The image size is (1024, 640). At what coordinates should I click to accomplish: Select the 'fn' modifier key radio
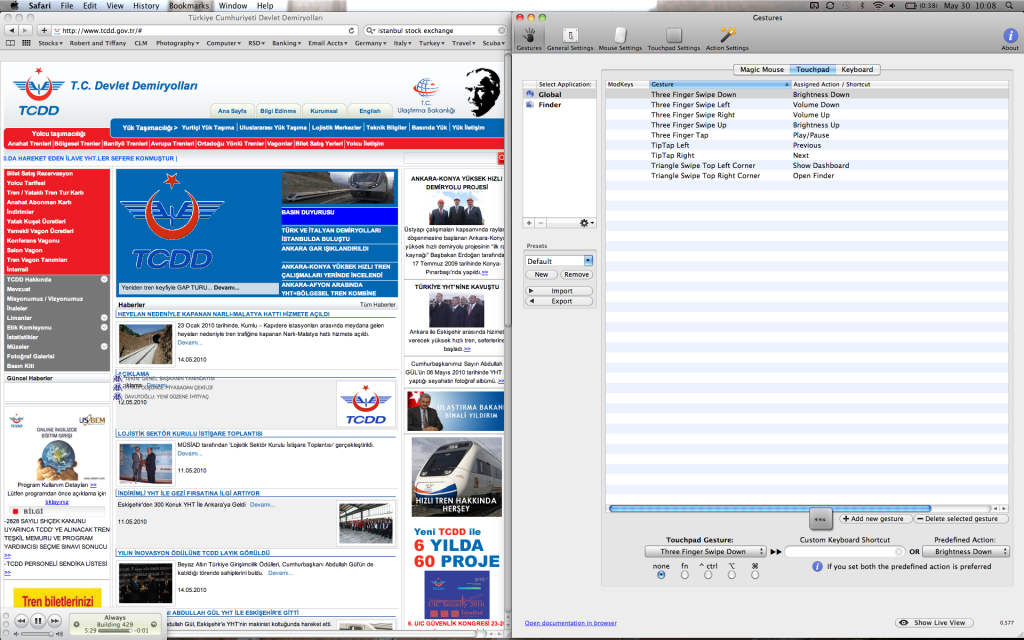(684, 575)
